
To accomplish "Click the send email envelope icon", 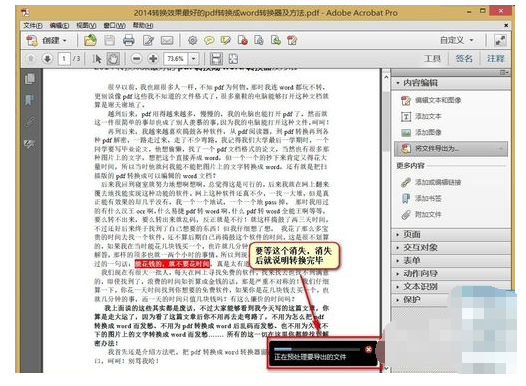I will (x=167, y=41).
